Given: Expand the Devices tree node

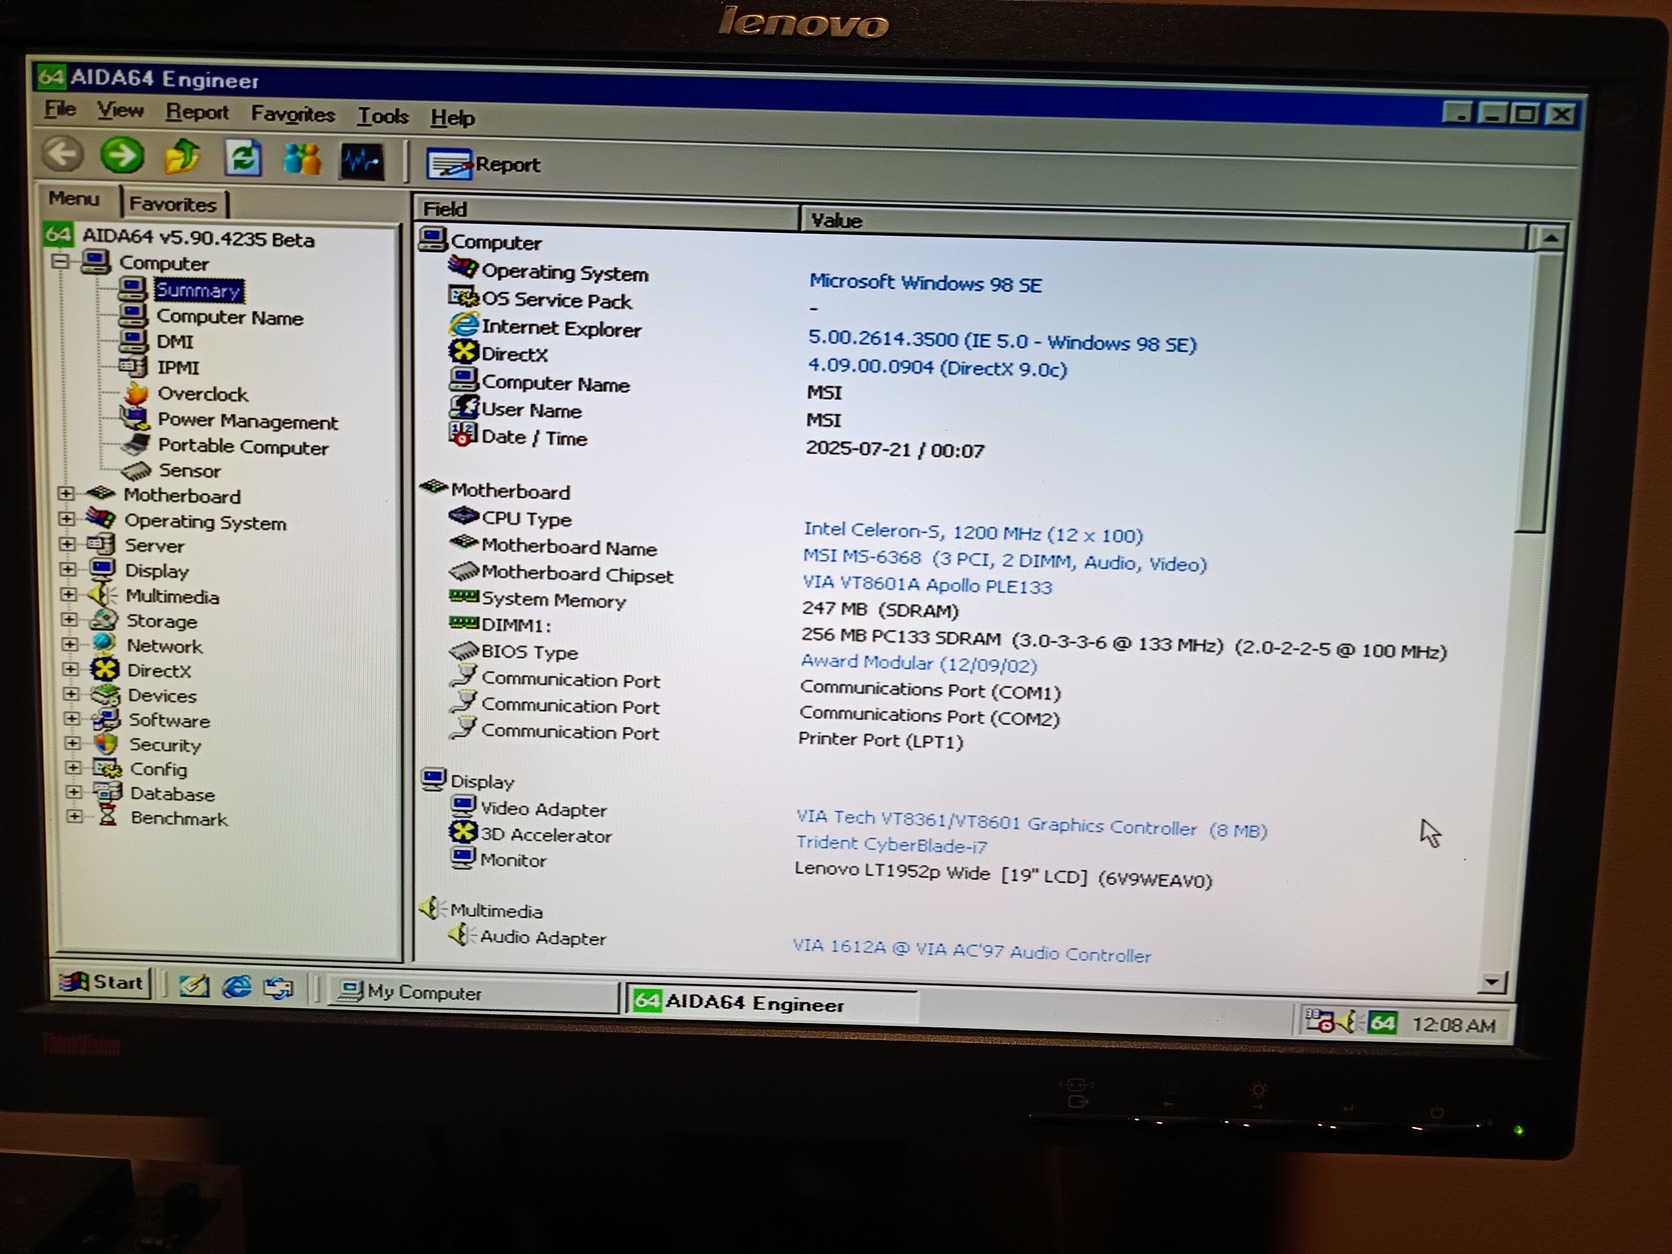Looking at the screenshot, I should (71, 693).
